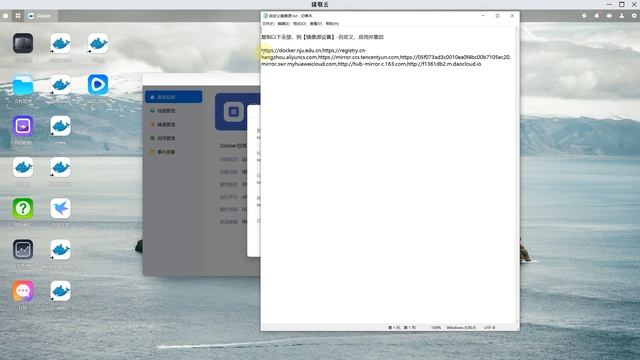Click the Chinese instruction line in Notepad
Viewport: 640px width, 360px height.
322,37
